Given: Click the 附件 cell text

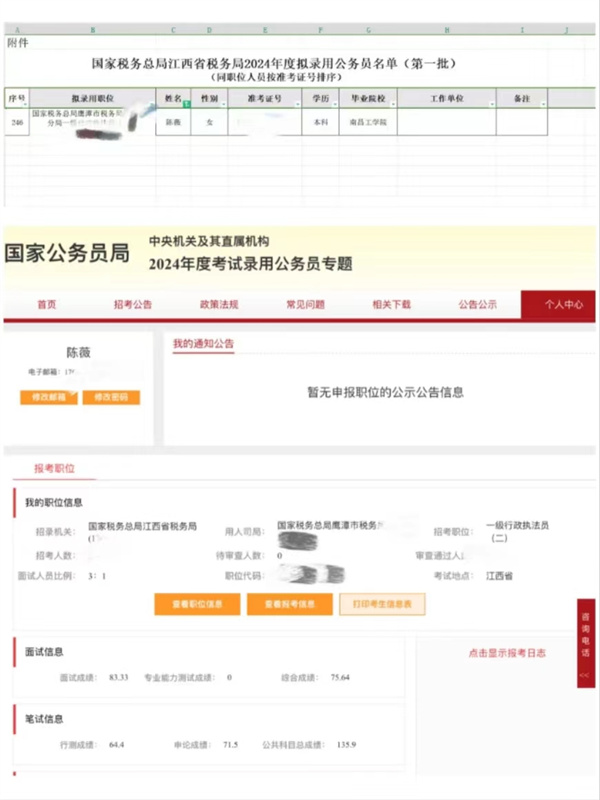Looking at the screenshot, I should point(17,43).
